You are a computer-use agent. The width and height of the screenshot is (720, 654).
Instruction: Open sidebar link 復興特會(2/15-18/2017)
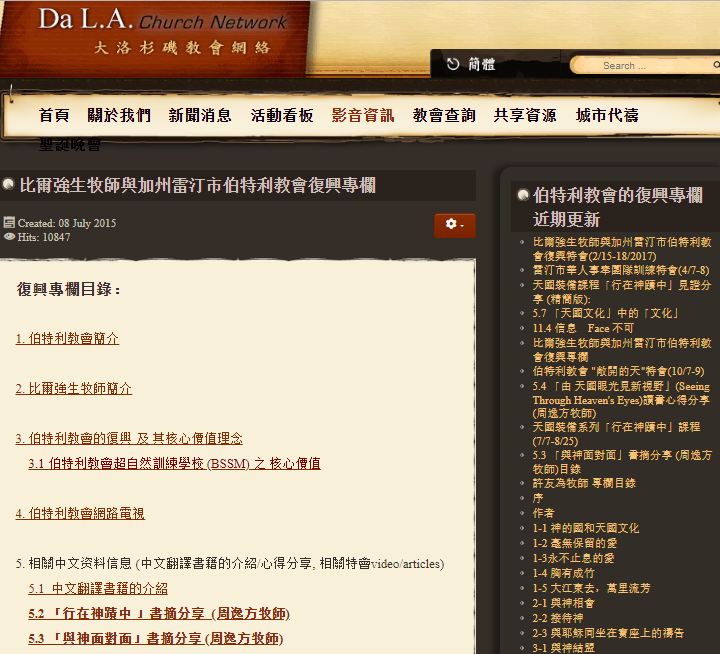click(x=622, y=249)
